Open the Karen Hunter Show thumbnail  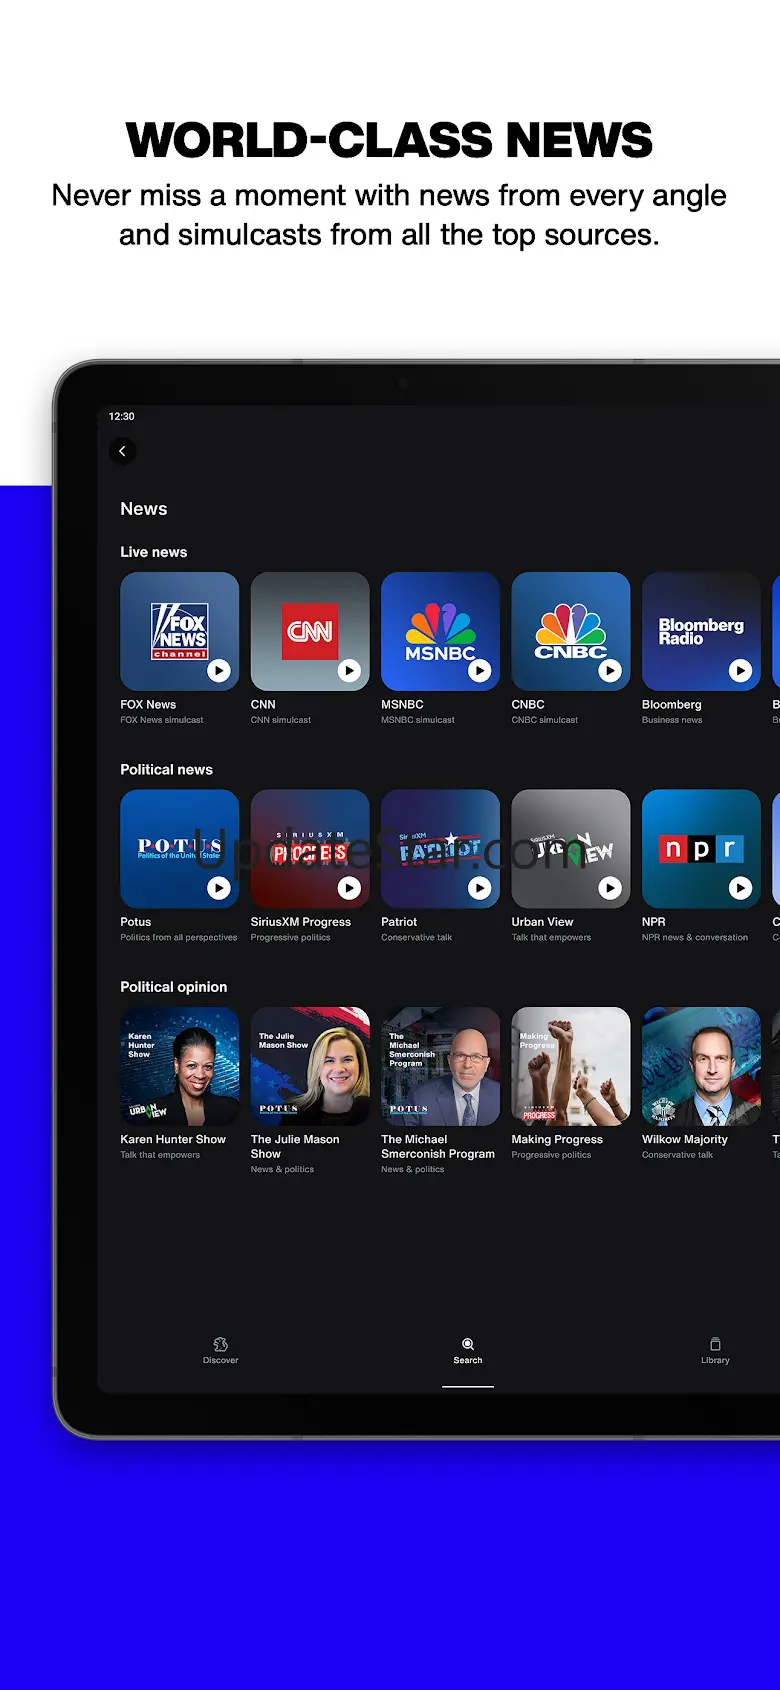pyautogui.click(x=180, y=1066)
